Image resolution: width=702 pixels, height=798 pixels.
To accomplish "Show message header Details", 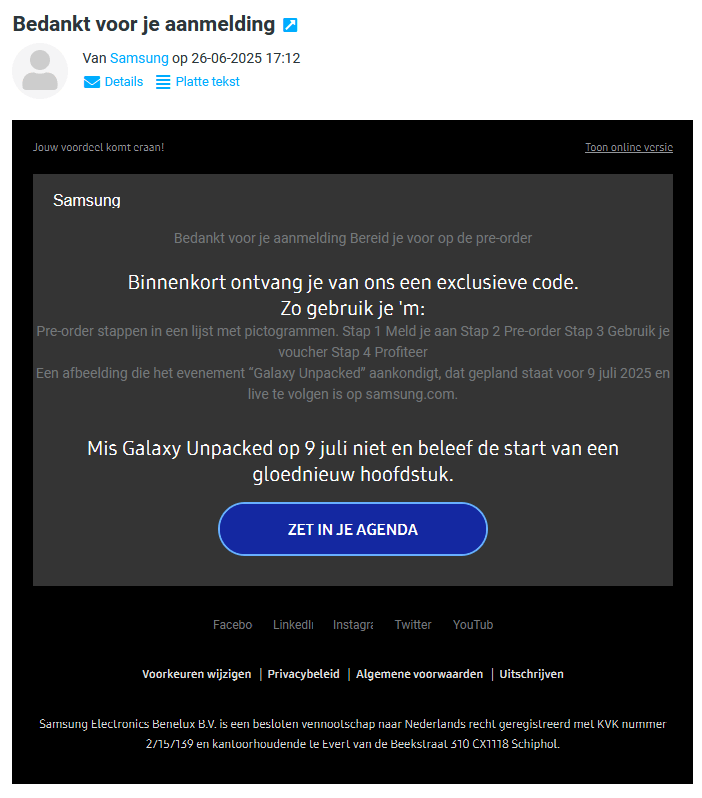I will click(x=124, y=82).
